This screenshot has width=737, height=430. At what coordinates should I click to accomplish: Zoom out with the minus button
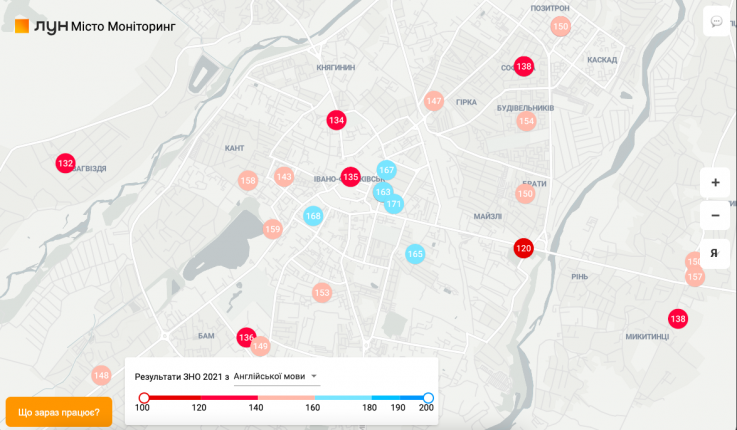click(x=715, y=216)
